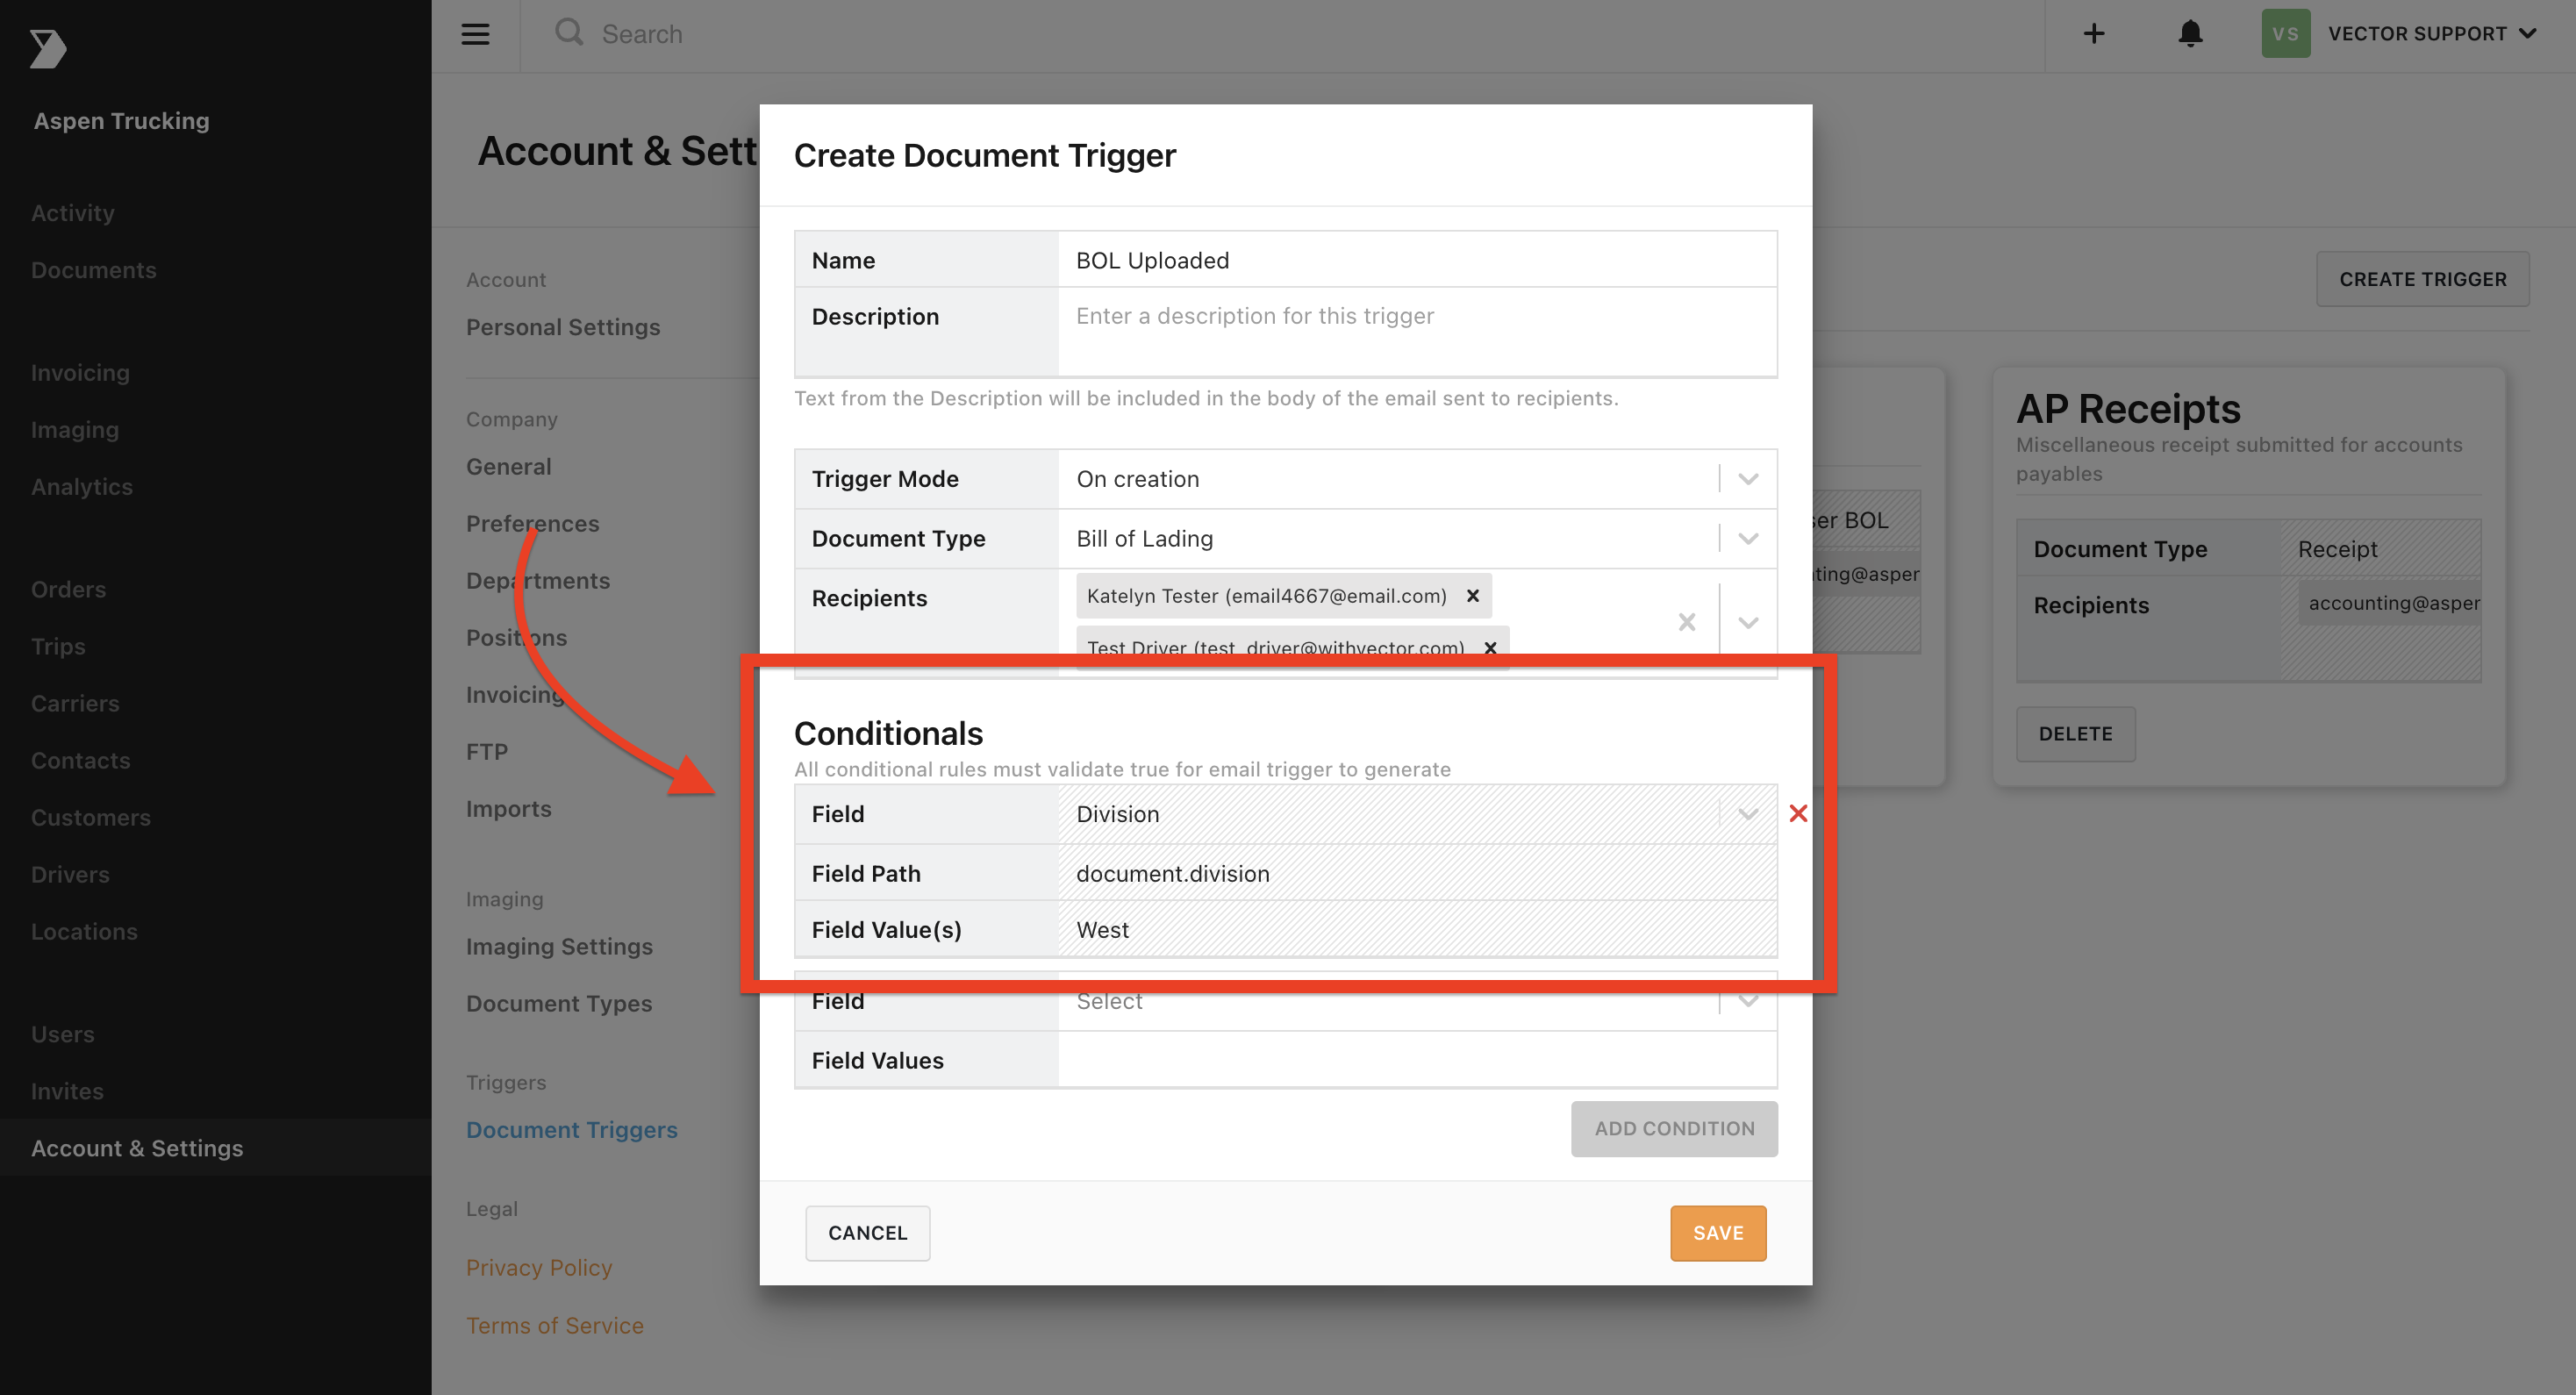The height and width of the screenshot is (1395, 2576).
Task: Click the Field Path document.division input
Action: point(1417,873)
